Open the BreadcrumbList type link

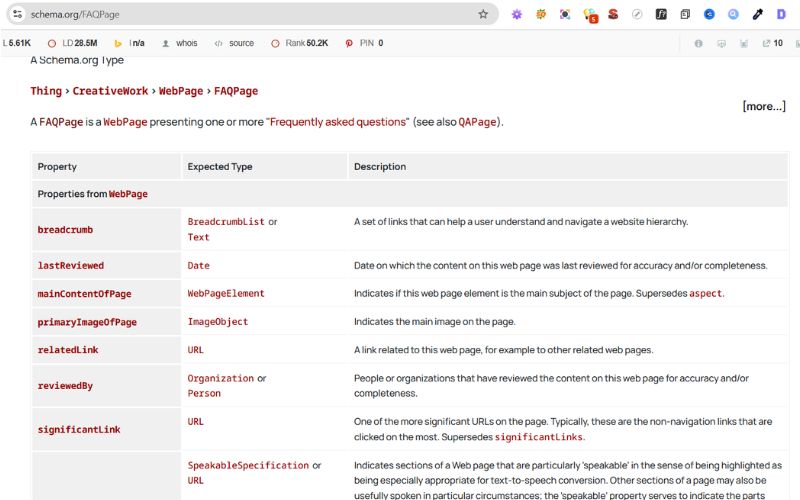(x=226, y=221)
